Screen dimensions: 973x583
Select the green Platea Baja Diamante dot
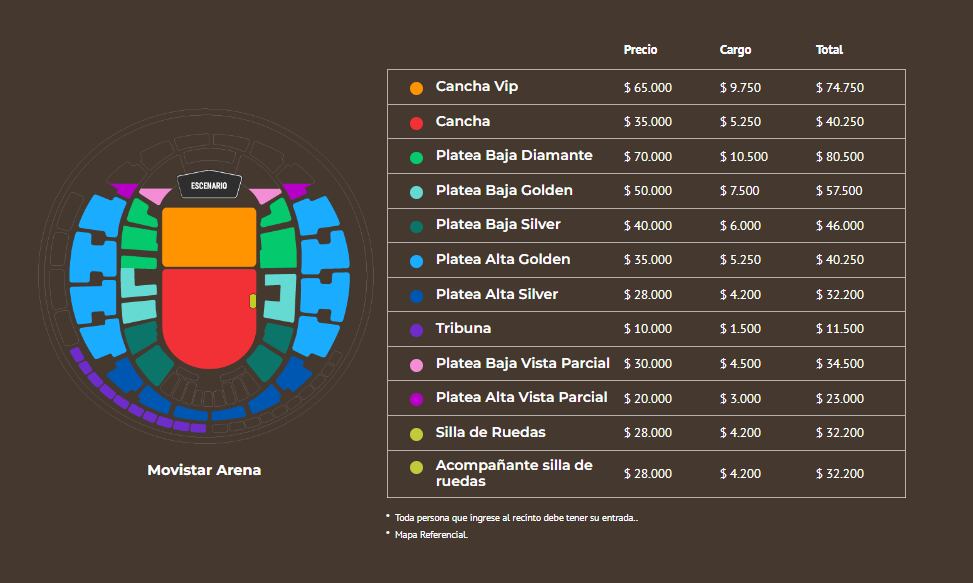(416, 157)
